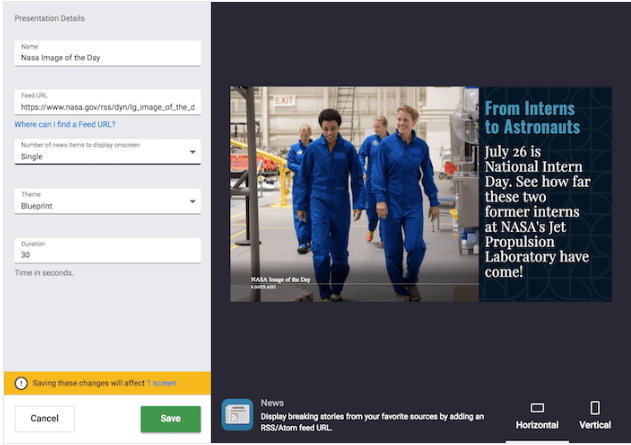Click 'Saving these changes will affect' warning text
The height and width of the screenshot is (445, 631).
point(89,383)
